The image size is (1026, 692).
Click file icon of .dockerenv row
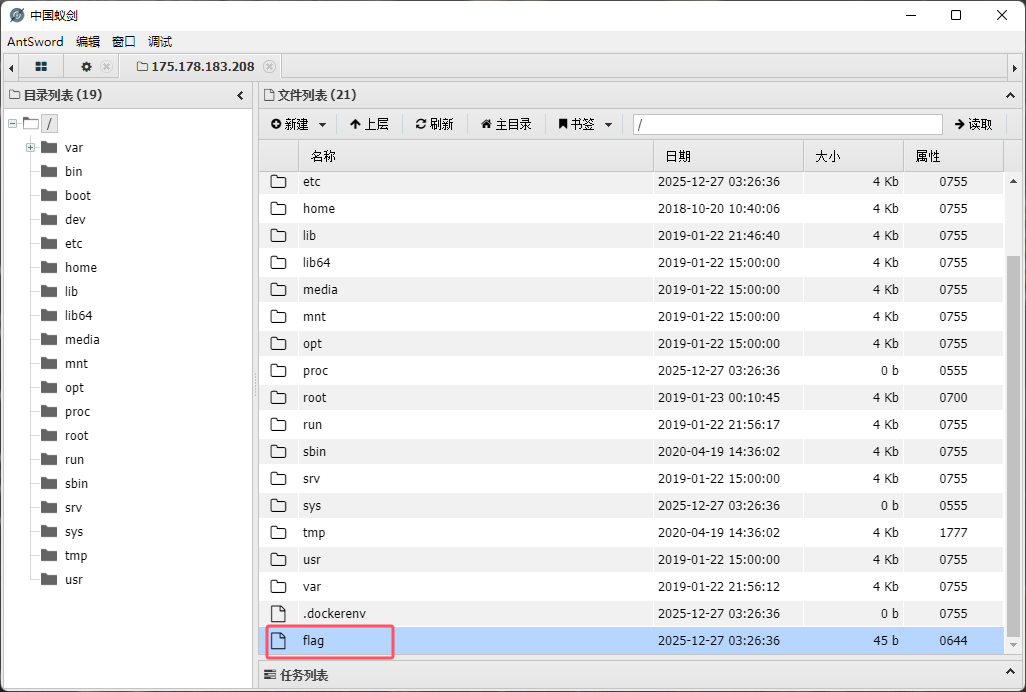pos(279,614)
